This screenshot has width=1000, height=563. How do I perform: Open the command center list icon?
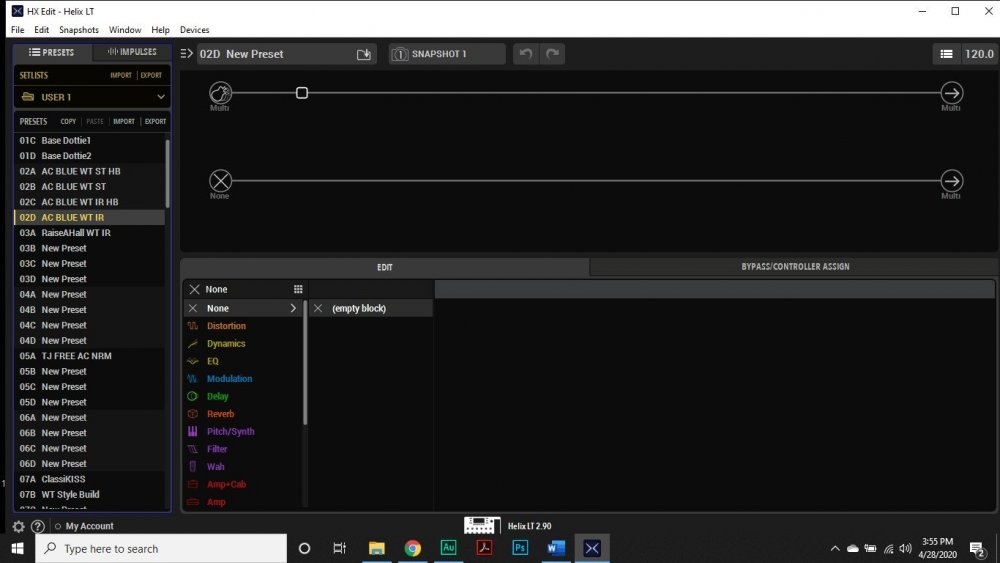pyautogui.click(x=946, y=54)
